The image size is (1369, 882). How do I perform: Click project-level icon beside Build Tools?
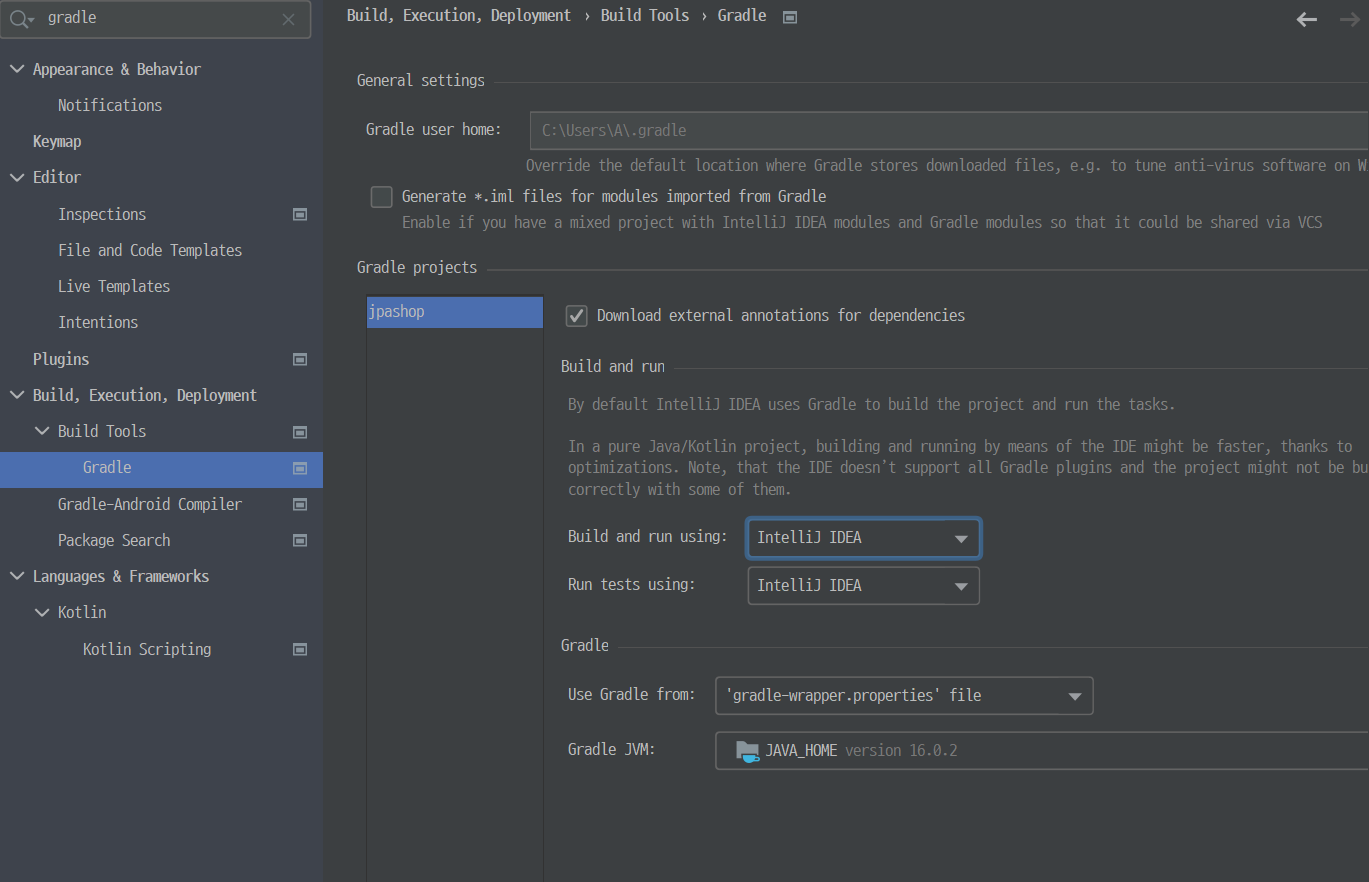click(299, 432)
